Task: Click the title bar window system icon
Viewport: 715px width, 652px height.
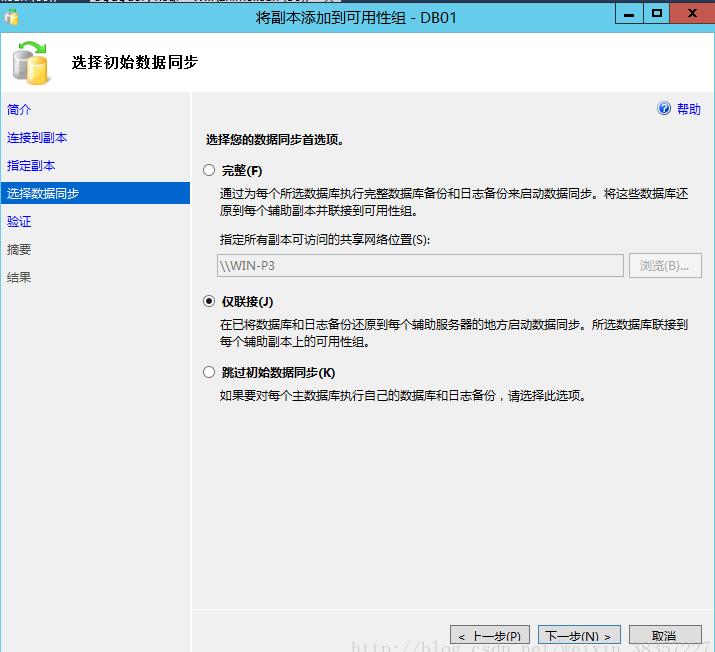Action: 11,17
